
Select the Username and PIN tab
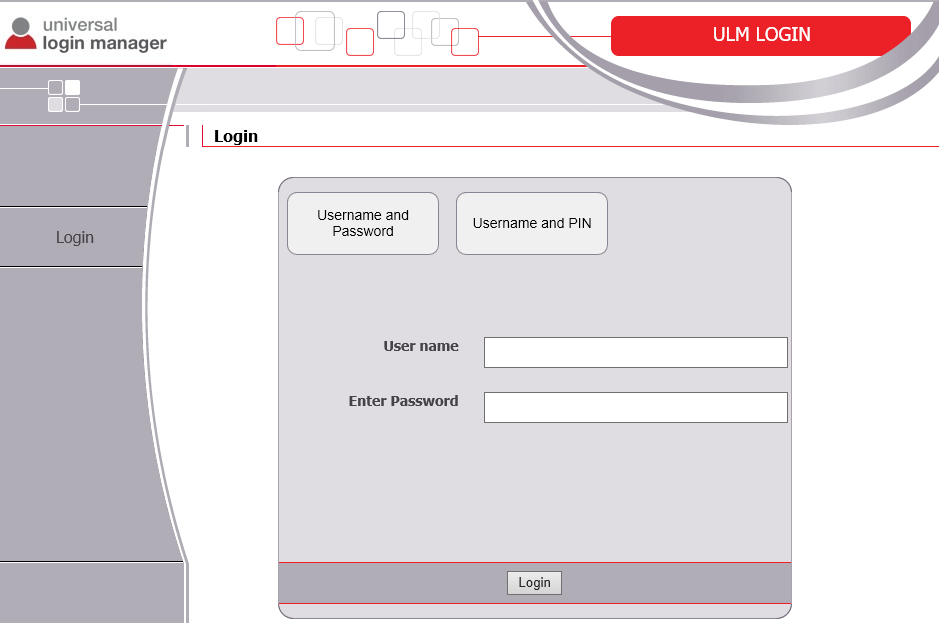532,223
